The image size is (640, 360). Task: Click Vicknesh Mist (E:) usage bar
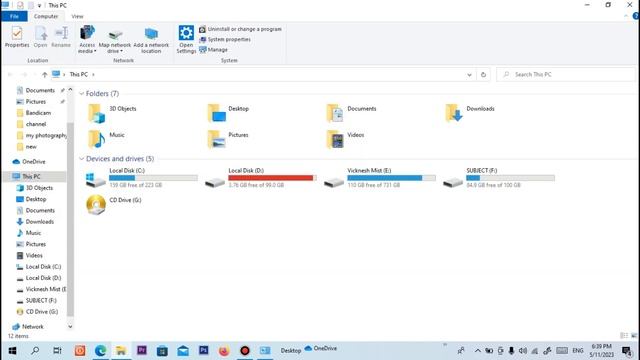click(x=391, y=178)
